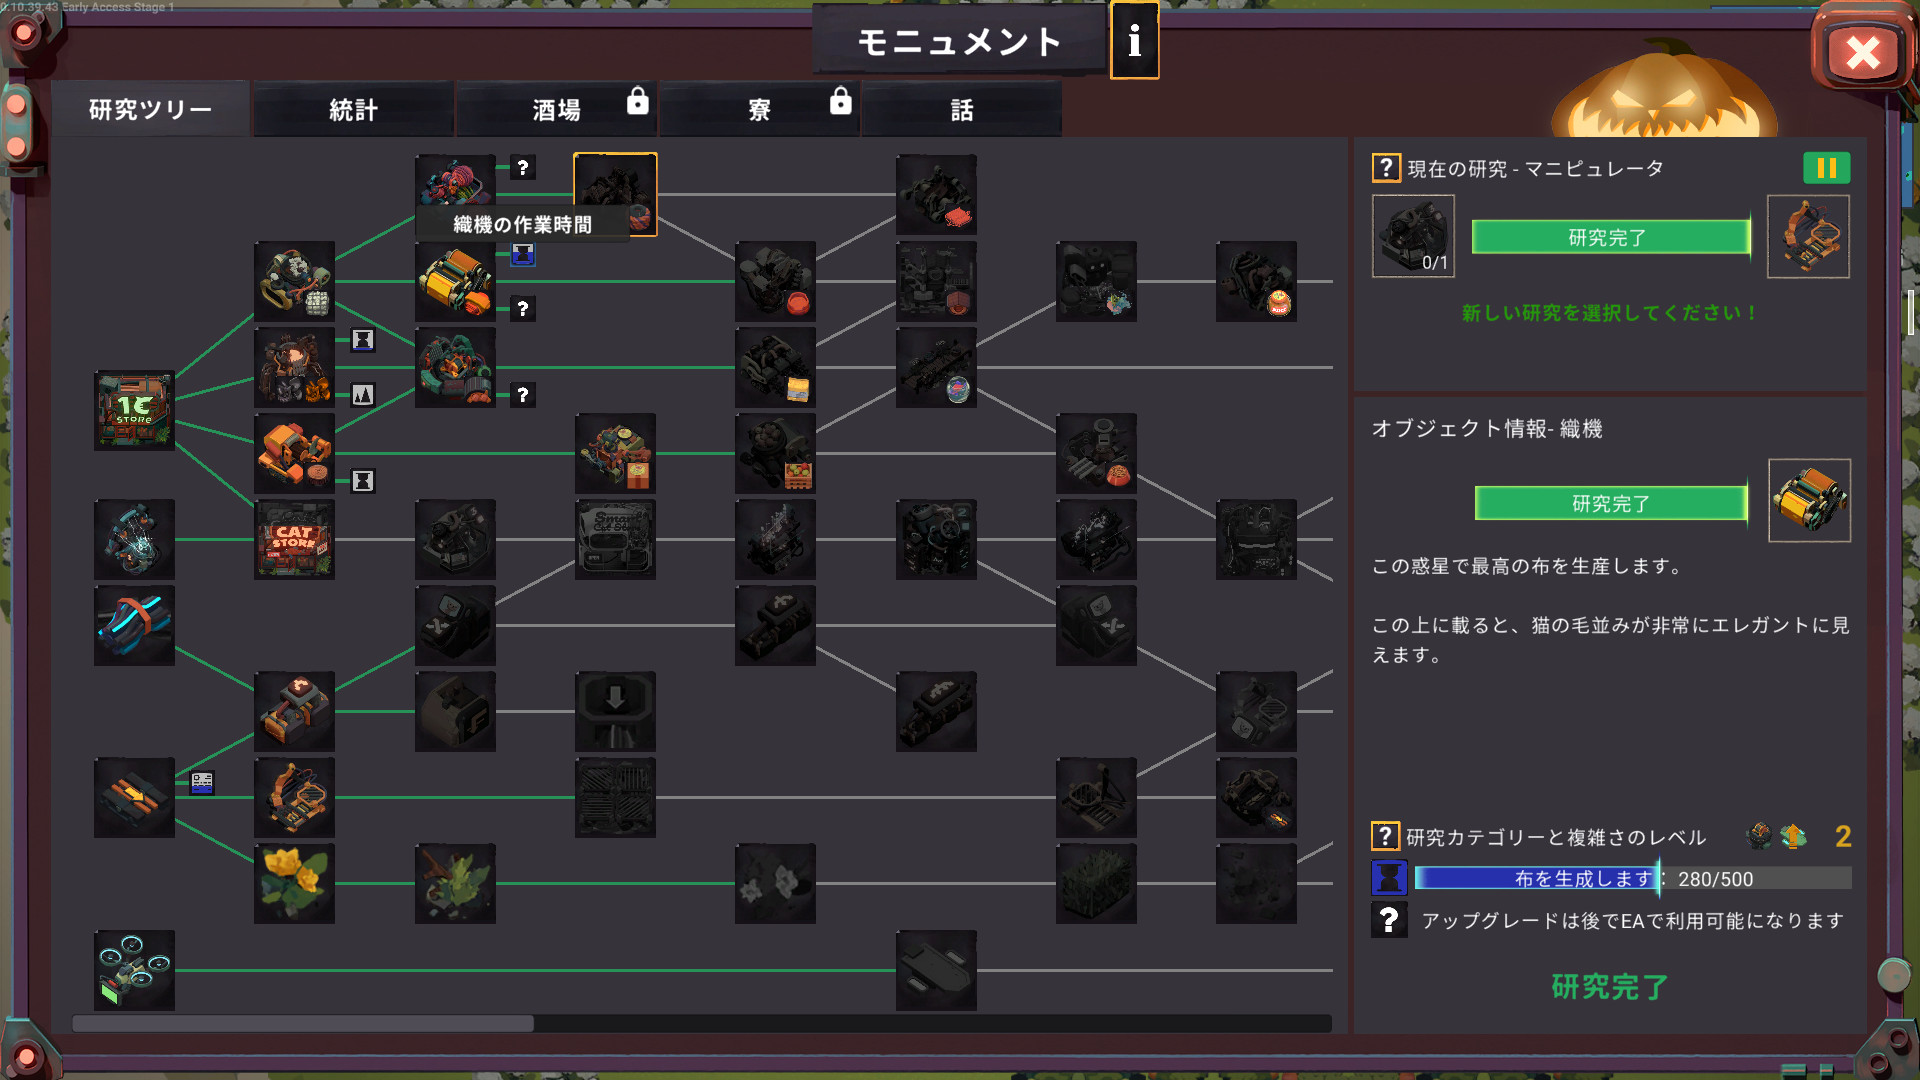Close the monument window

tap(1861, 53)
